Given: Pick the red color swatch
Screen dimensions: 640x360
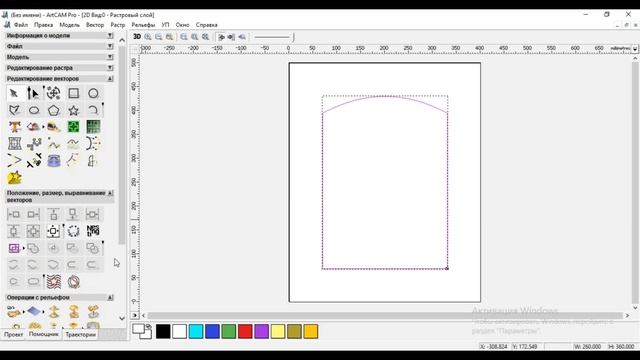Looking at the screenshot, I should point(245,331).
